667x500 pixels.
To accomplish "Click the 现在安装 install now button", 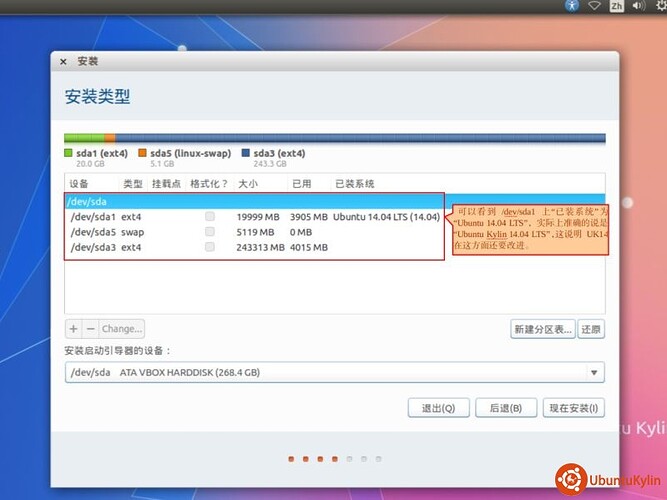I will click(573, 408).
